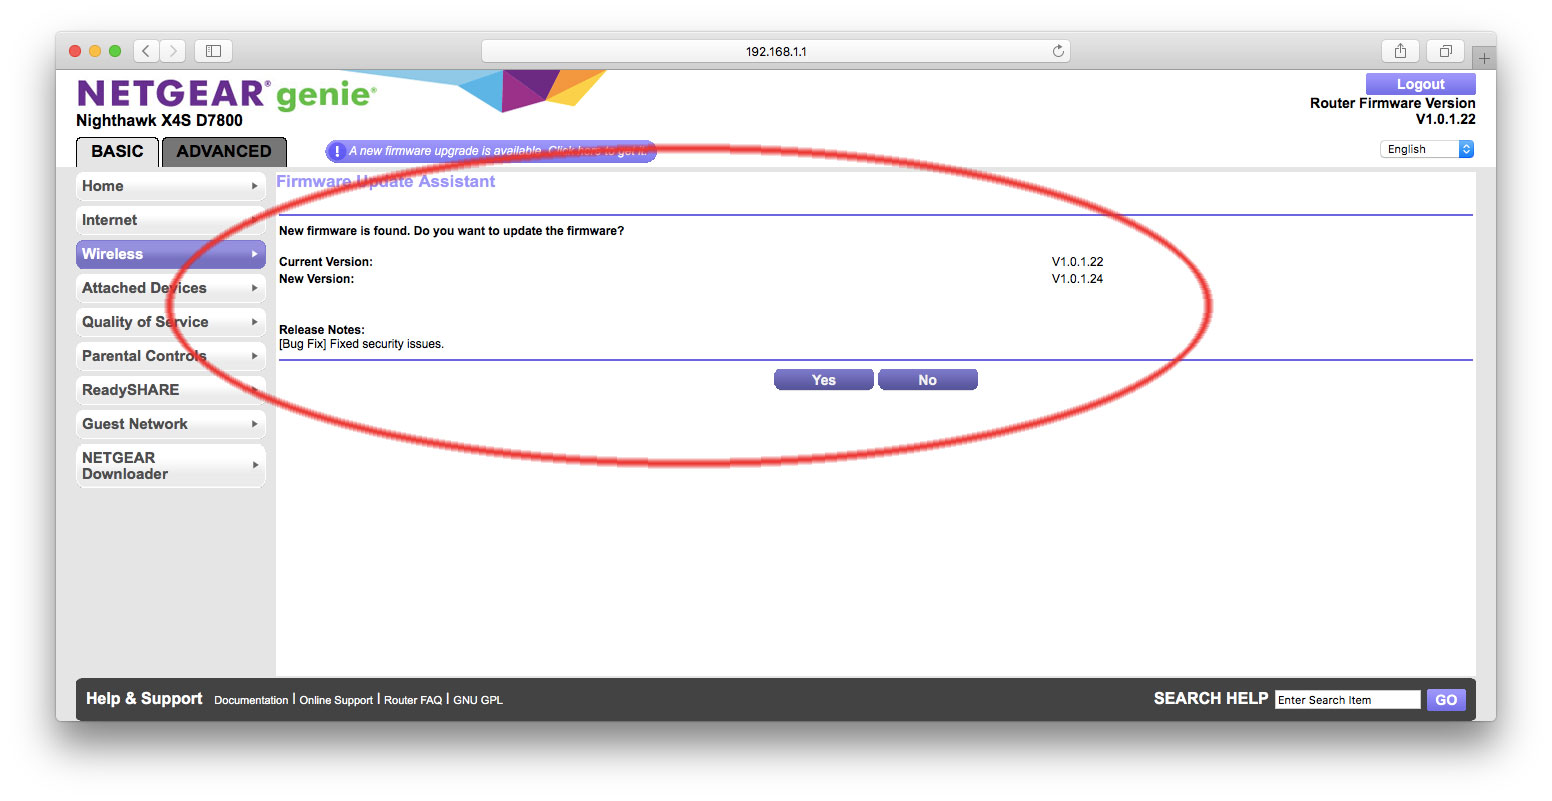
Task: Click the release note about fixed security issues
Action: coord(361,344)
